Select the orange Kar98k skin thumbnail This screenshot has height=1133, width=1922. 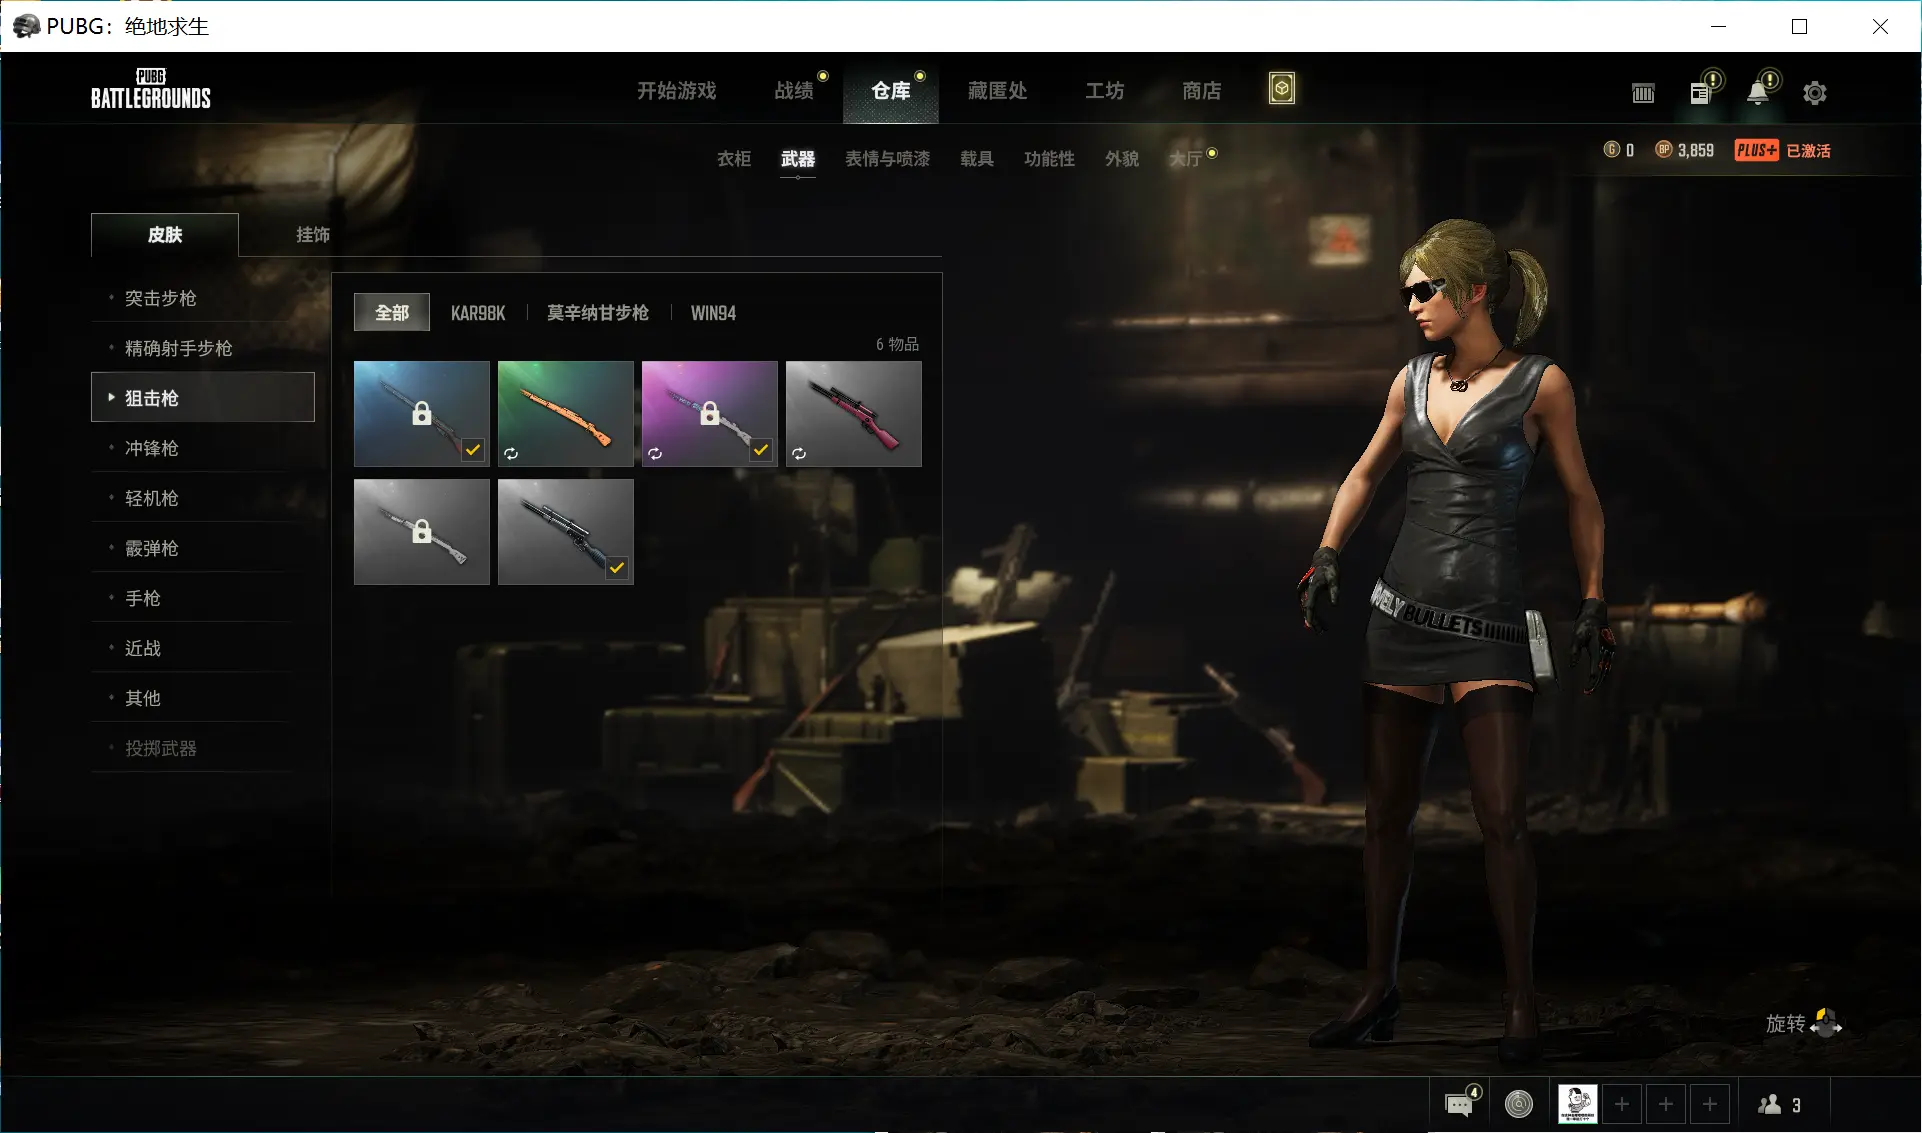[566, 414]
